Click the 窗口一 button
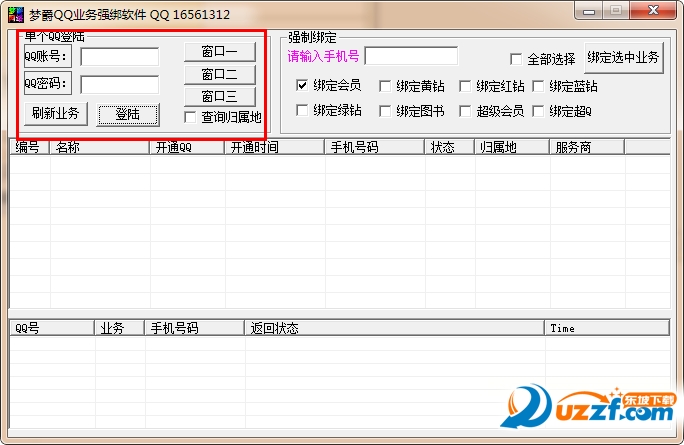Image resolution: width=684 pixels, height=445 pixels. point(220,52)
